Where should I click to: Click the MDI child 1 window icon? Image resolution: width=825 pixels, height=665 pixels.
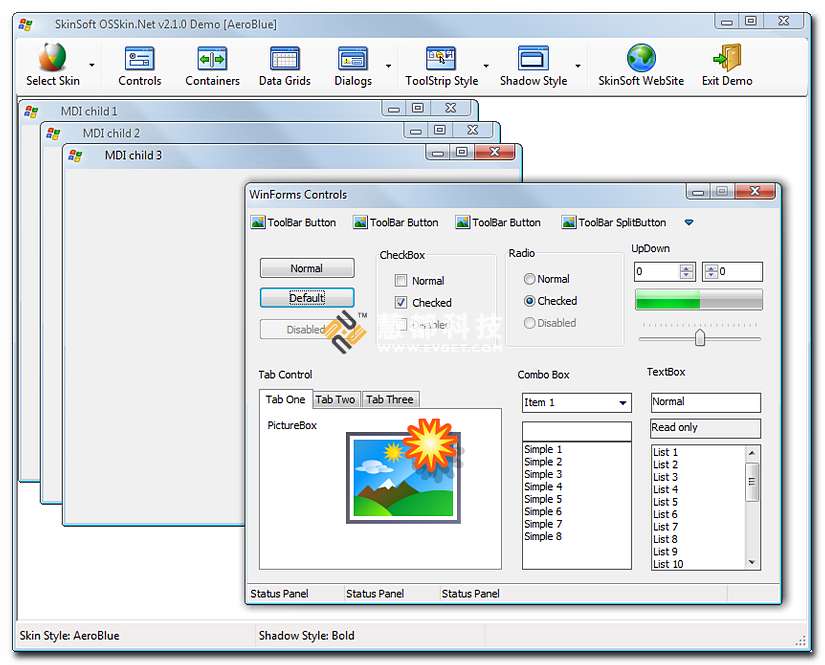[x=31, y=112]
